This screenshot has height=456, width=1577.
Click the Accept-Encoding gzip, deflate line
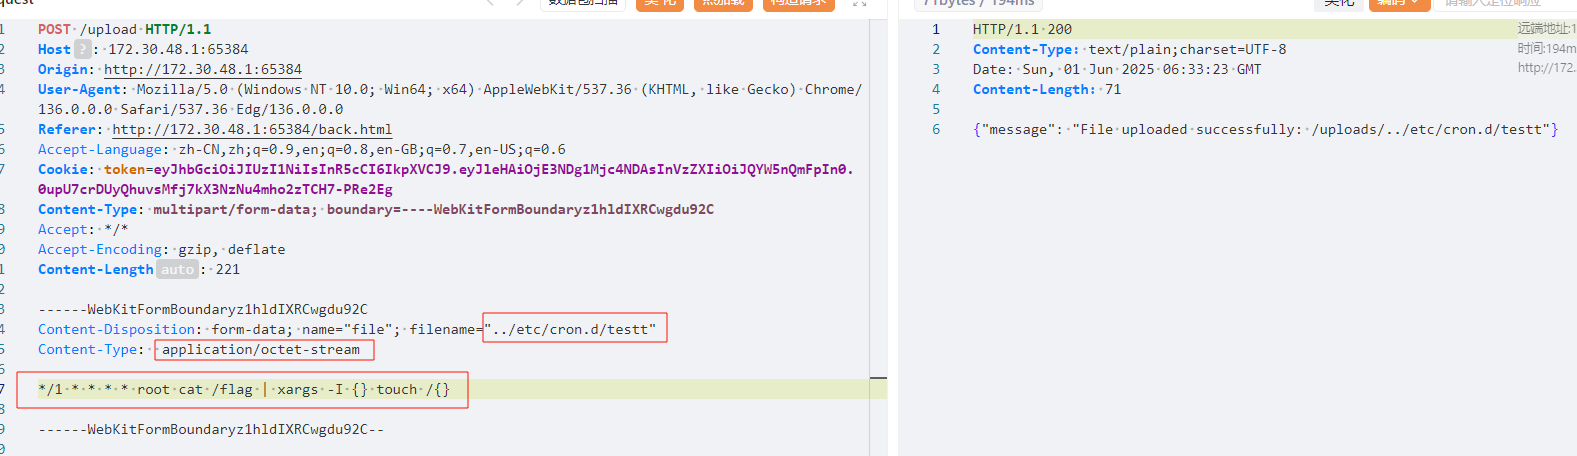tap(162, 249)
